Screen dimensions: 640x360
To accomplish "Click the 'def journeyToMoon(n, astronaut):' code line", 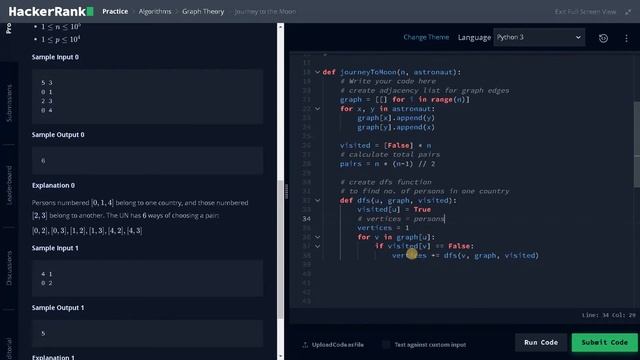I will click(x=391, y=72).
